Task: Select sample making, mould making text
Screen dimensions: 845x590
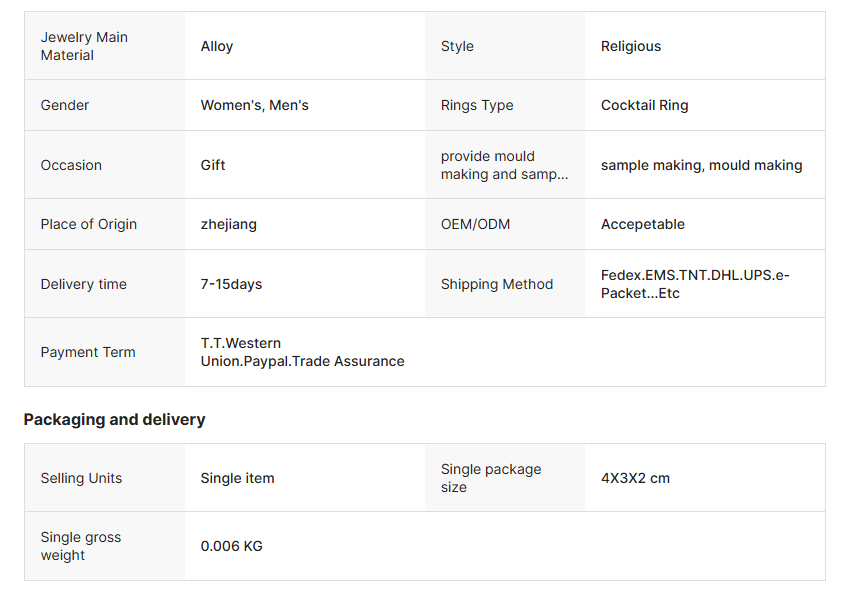Action: pyautogui.click(x=702, y=165)
